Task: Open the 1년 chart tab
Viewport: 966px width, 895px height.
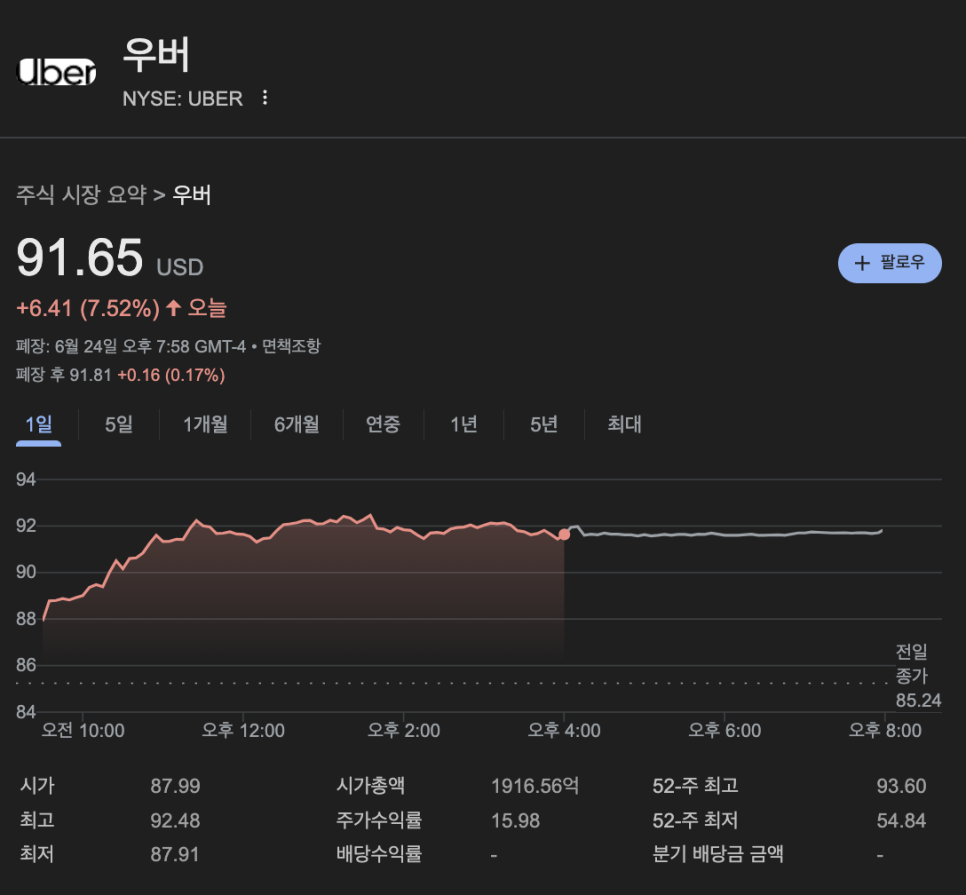Action: 464,424
